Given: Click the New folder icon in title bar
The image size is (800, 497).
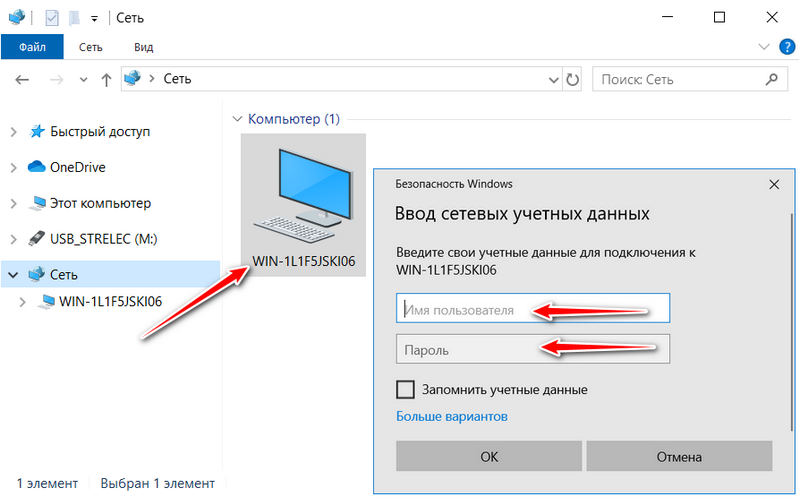Looking at the screenshot, I should (x=74, y=18).
